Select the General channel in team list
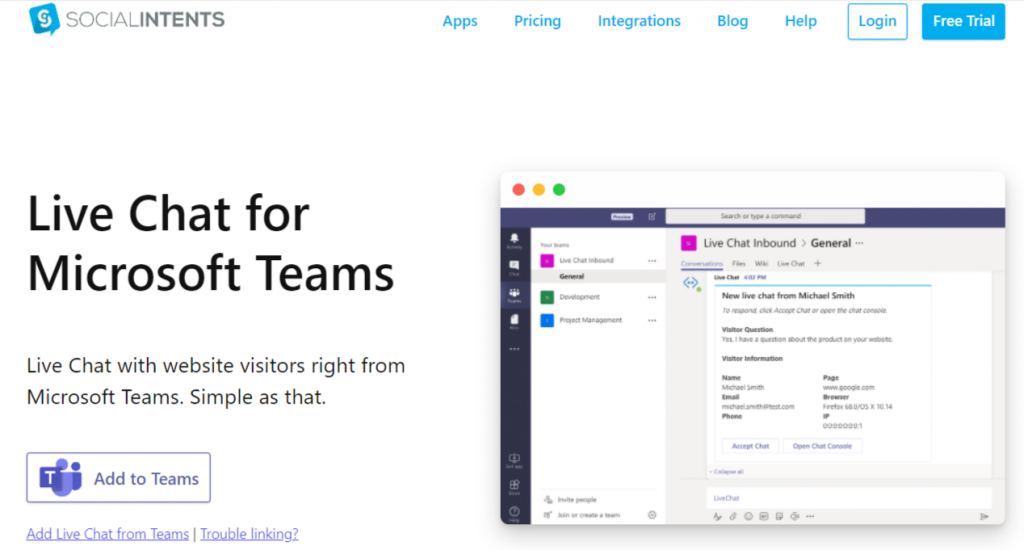The width and height of the screenshot is (1024, 550). [x=572, y=277]
